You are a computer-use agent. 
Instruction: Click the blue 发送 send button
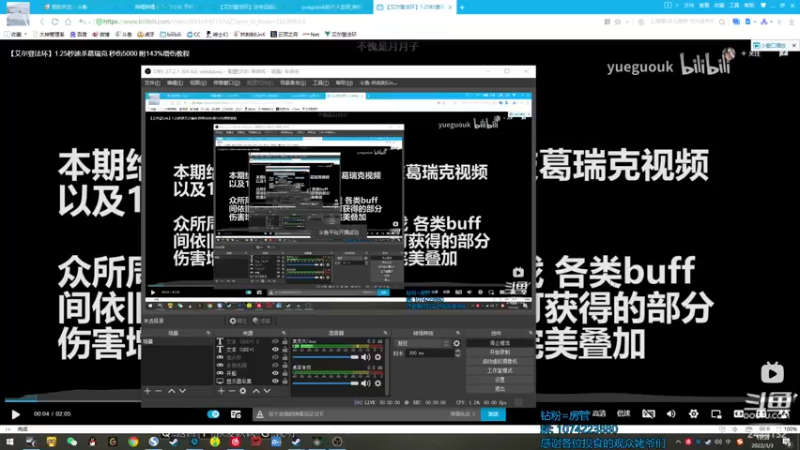(493, 414)
